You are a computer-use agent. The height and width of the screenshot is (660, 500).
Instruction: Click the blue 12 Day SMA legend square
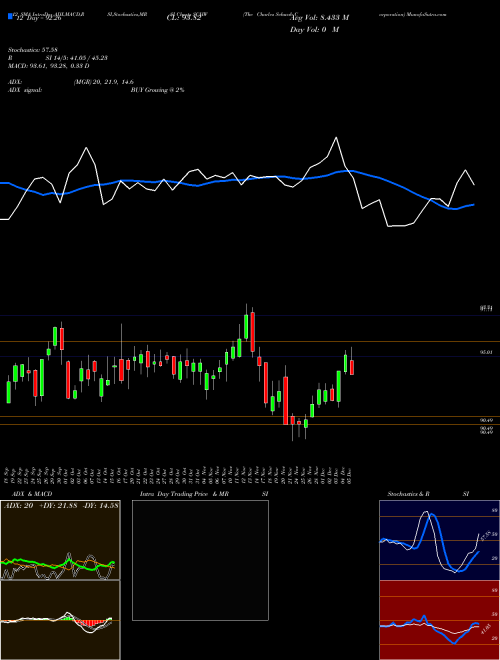tap(11, 17)
